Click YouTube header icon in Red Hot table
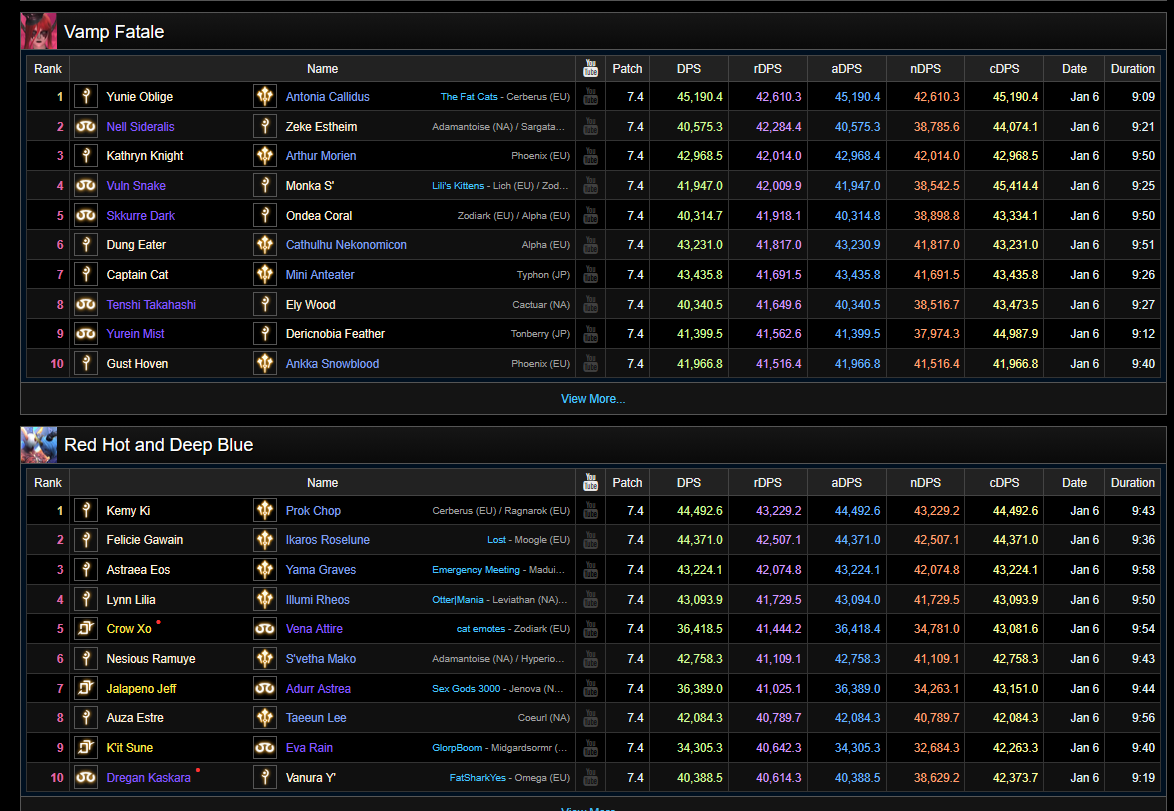The image size is (1174, 811). (591, 482)
